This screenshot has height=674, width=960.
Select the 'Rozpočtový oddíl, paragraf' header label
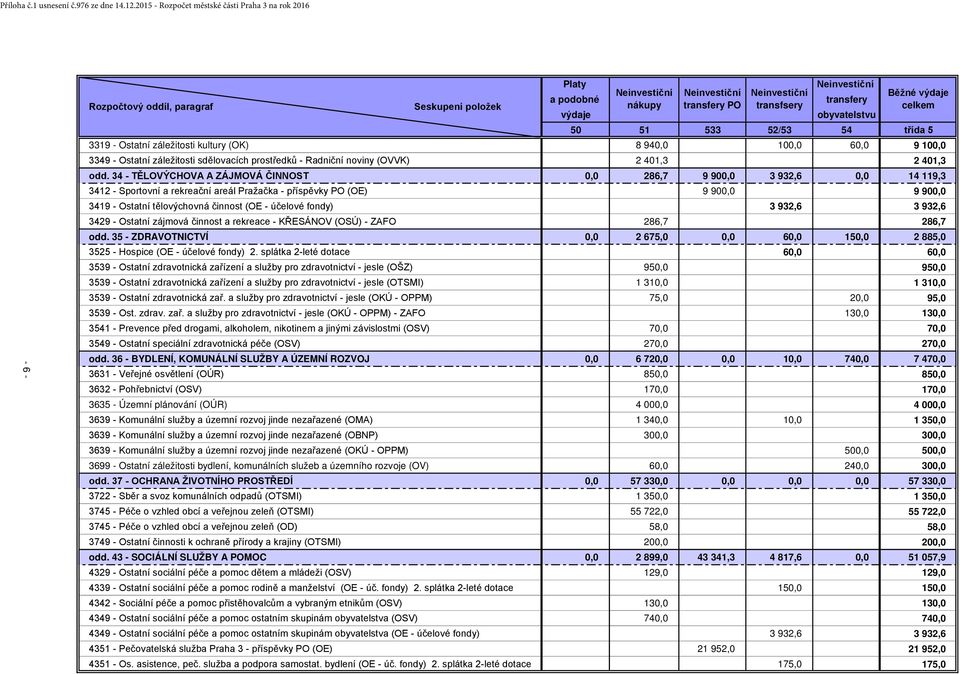(x=151, y=107)
